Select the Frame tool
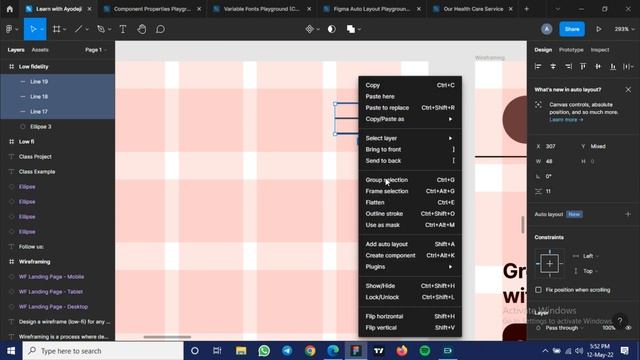 [x=56, y=29]
